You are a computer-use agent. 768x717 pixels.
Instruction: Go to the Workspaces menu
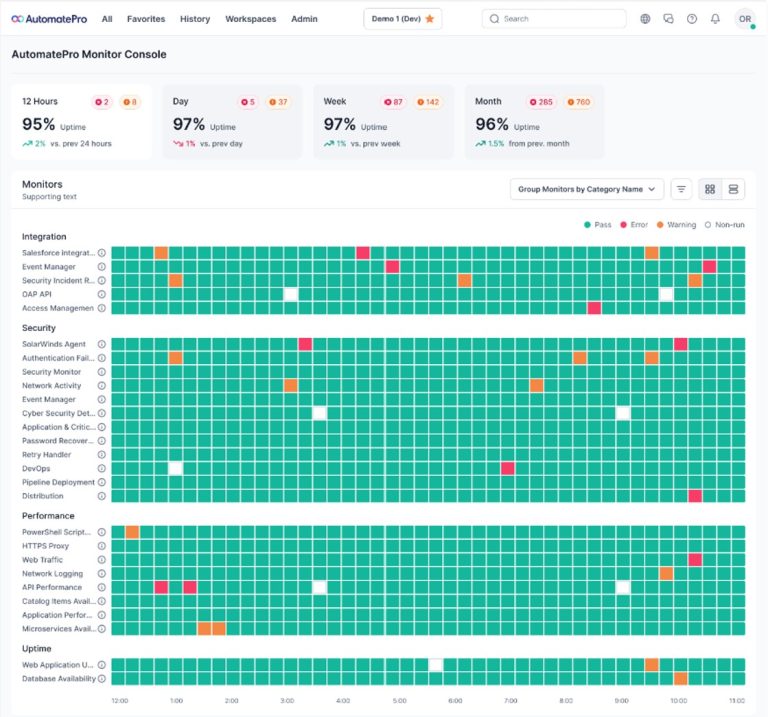click(x=250, y=19)
